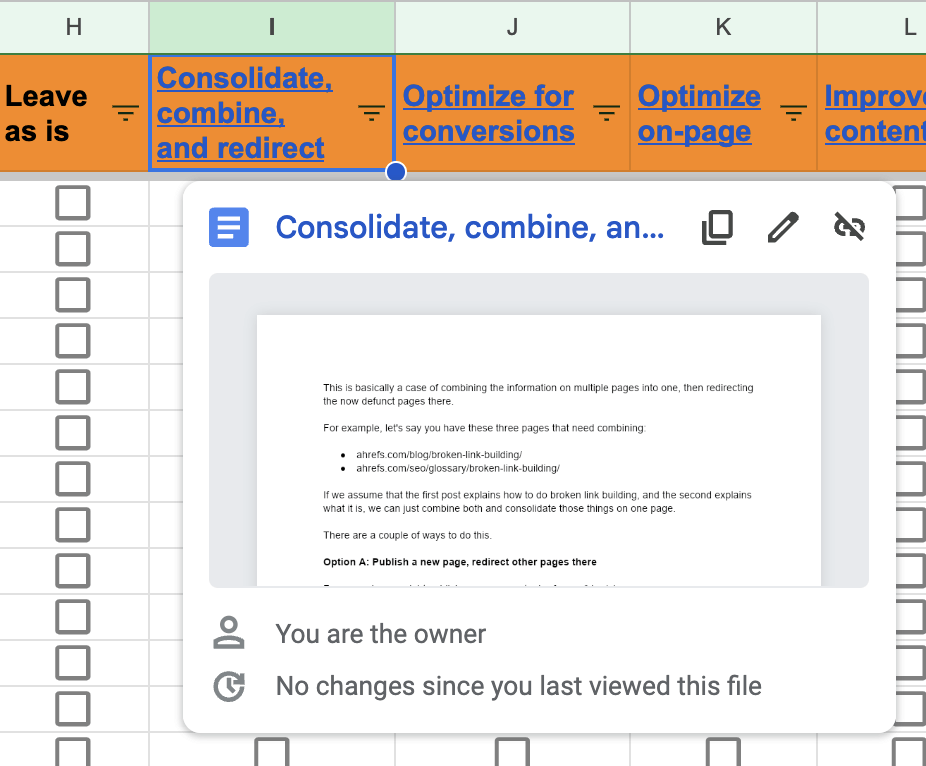
Task: Click the owner person icon in the card
Action: pyautogui.click(x=230, y=632)
